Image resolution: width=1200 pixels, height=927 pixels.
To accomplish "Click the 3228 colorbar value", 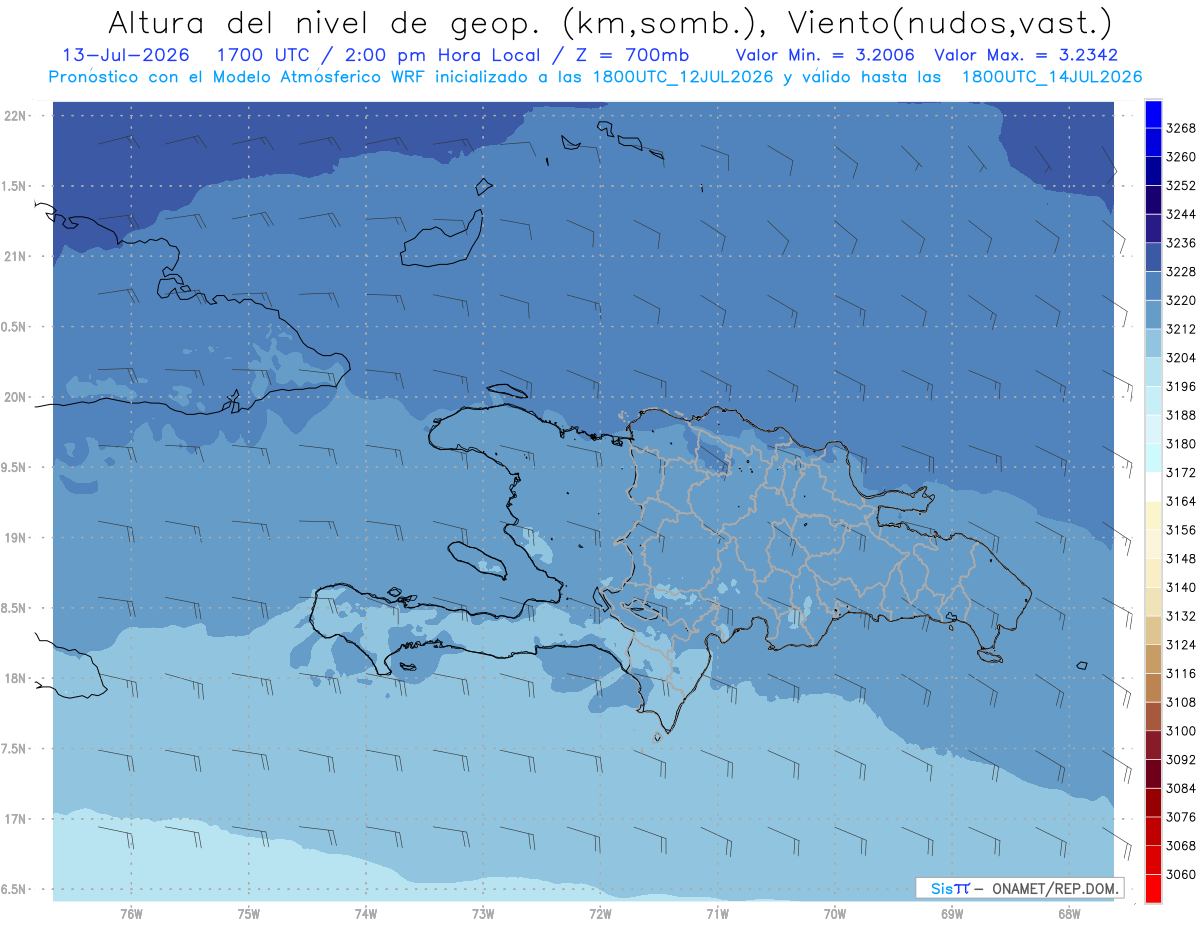I will 1180,272.
